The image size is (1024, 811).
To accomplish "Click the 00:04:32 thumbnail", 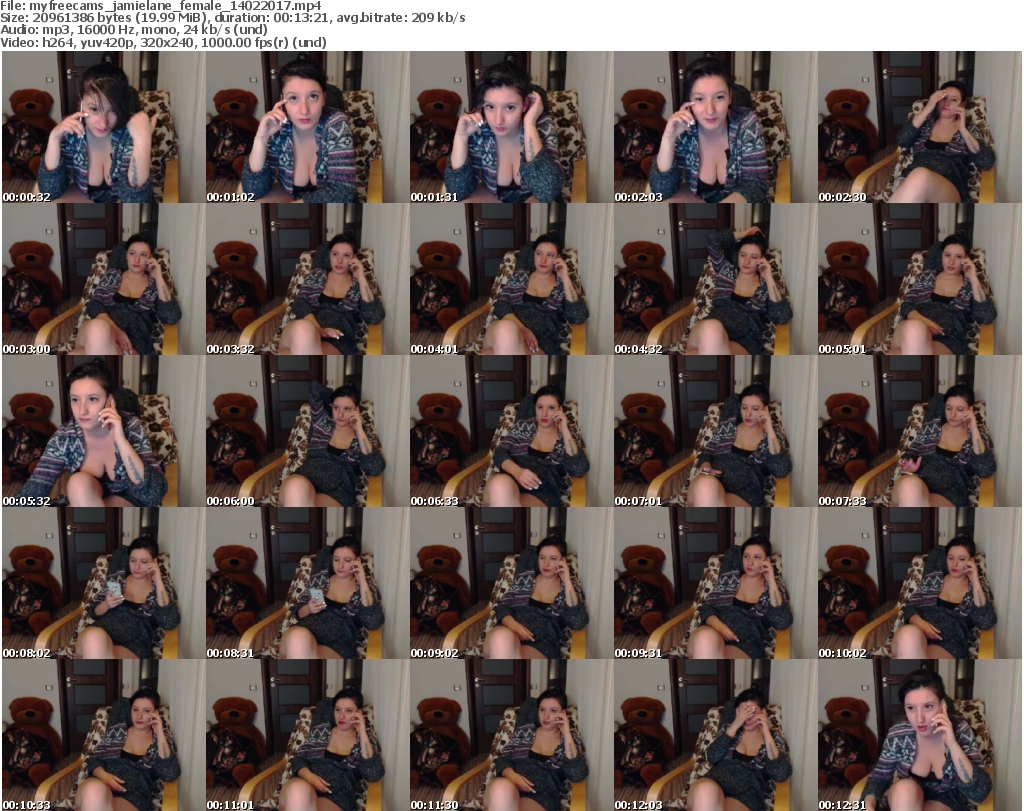I will [x=715, y=279].
